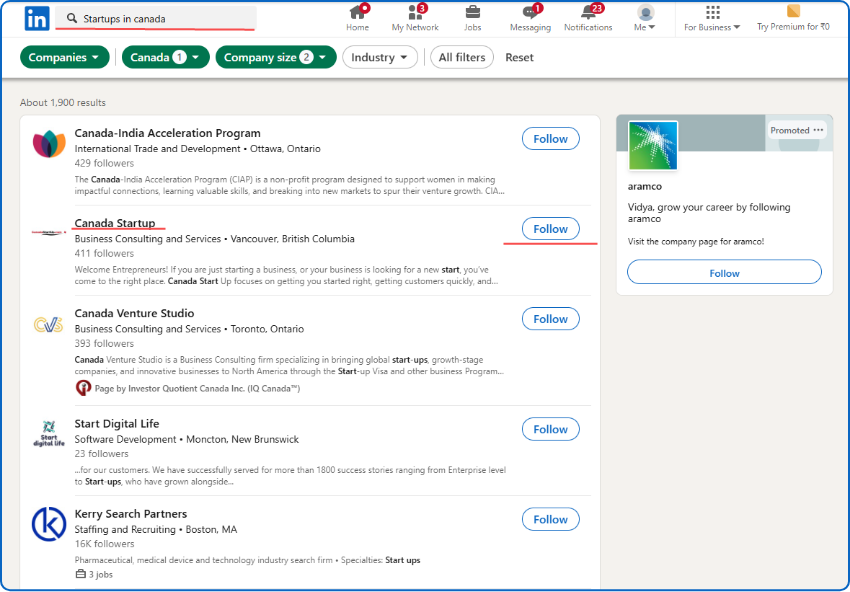Click 'Visit the company page for aramco!' text
Viewport: 850px width, 592px height.
(x=696, y=242)
